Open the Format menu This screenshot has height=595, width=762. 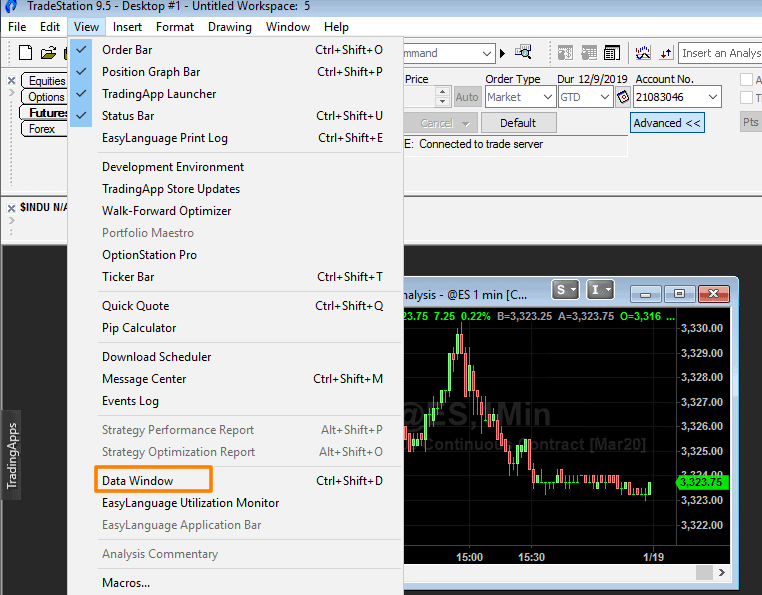coord(175,27)
